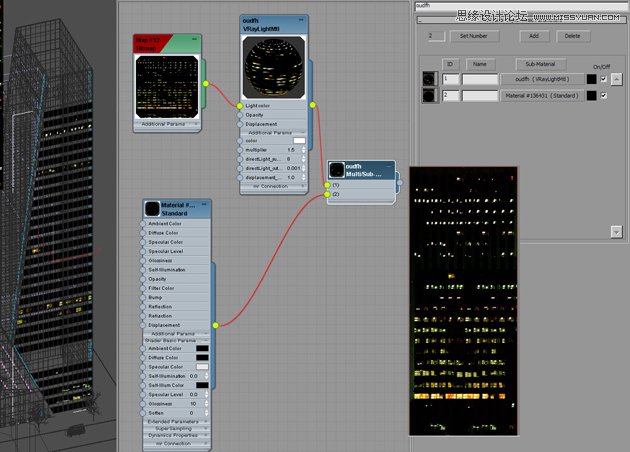Click the Refraction map socket on Standard node

(143, 316)
